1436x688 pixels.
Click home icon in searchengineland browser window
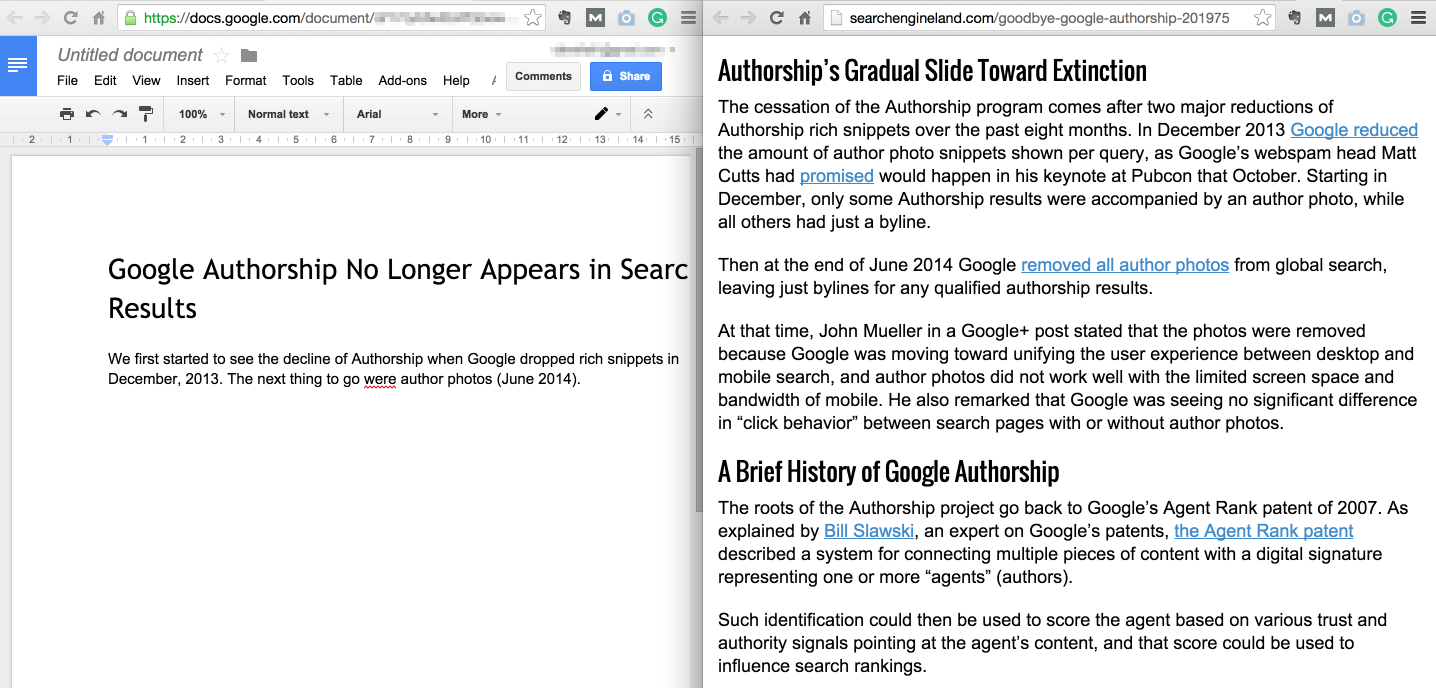click(804, 18)
